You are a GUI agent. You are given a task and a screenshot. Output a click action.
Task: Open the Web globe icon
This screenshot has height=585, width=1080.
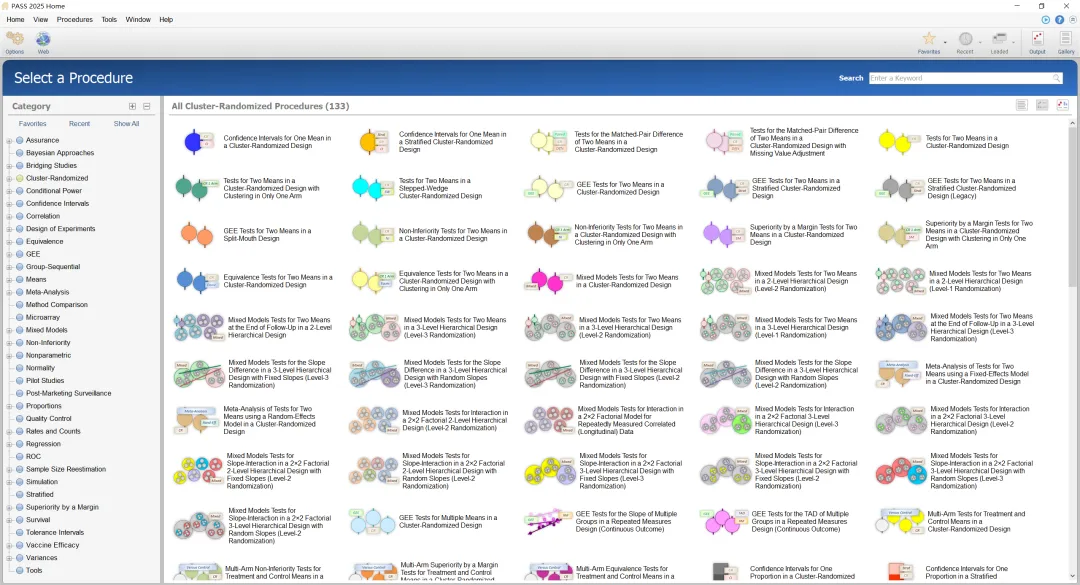tap(43, 41)
